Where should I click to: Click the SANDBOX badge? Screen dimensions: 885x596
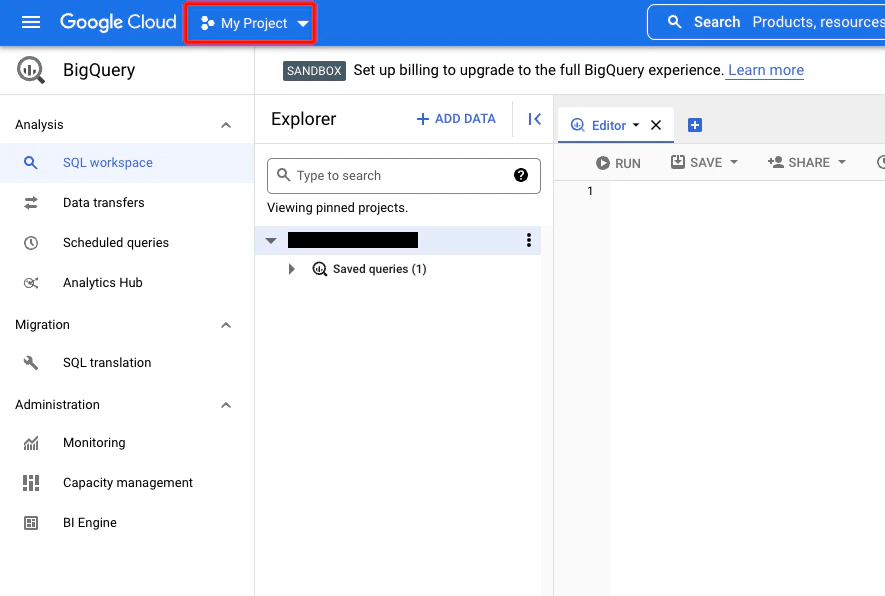pos(314,71)
